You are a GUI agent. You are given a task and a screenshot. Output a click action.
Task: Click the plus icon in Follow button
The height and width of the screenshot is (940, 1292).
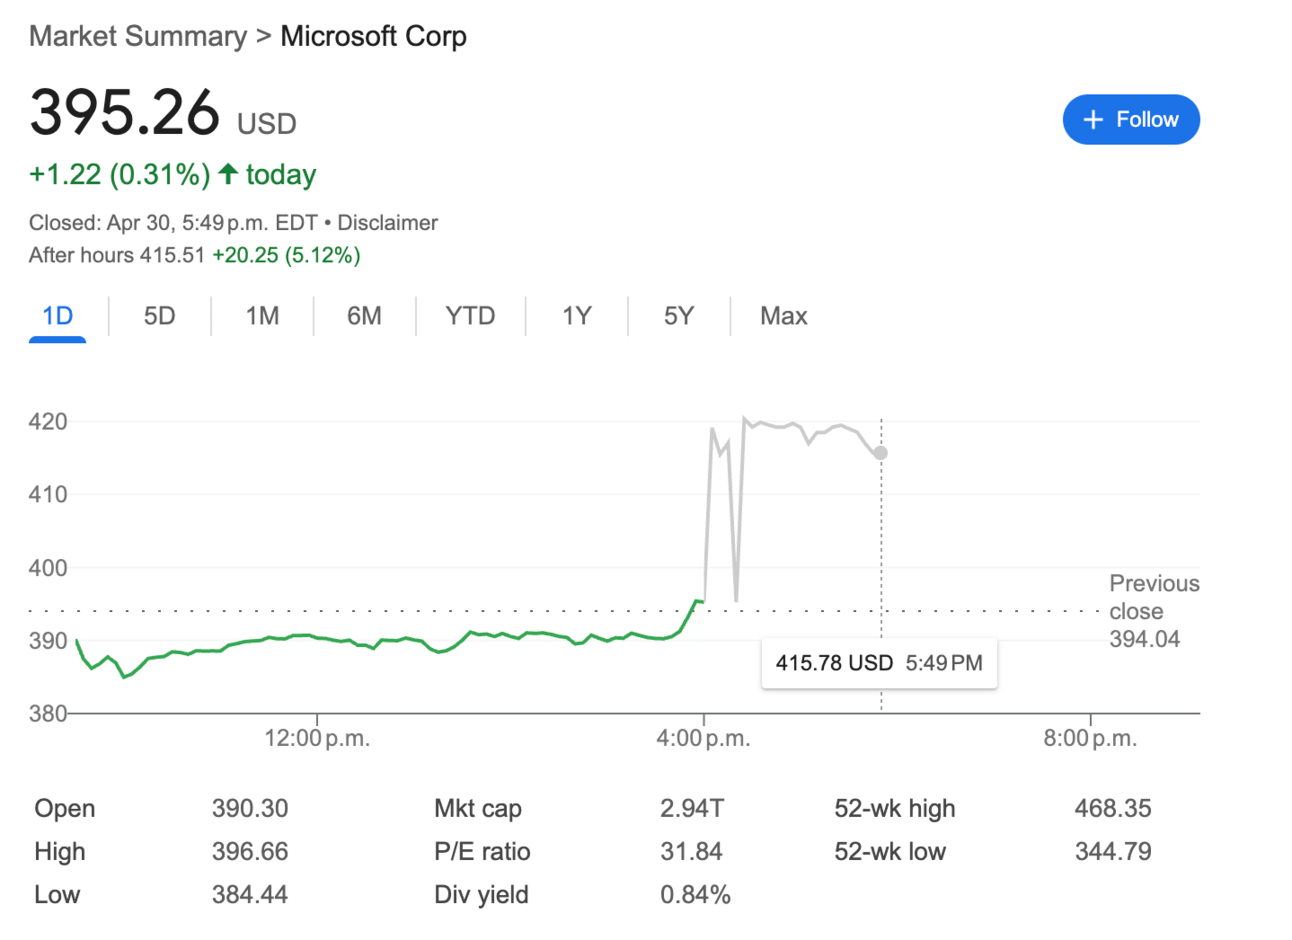[x=1093, y=120]
